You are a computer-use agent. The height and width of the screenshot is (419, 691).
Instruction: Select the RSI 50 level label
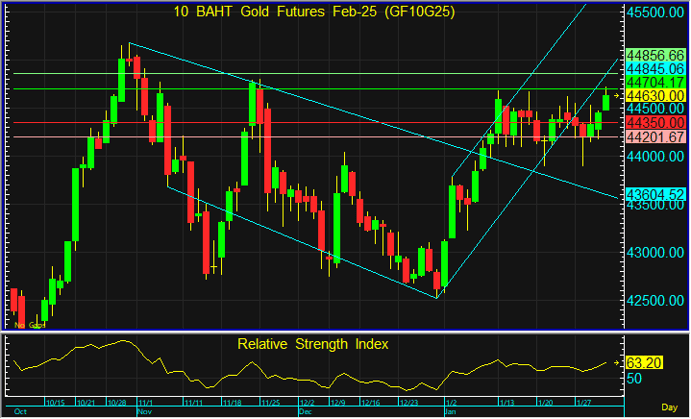click(x=633, y=379)
